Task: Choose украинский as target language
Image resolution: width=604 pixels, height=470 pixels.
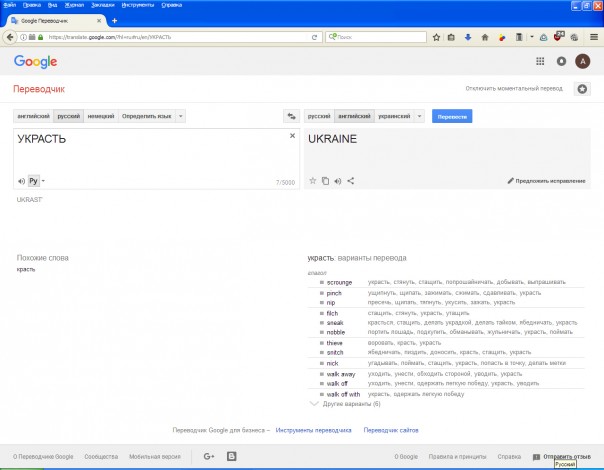Action: pos(395,116)
